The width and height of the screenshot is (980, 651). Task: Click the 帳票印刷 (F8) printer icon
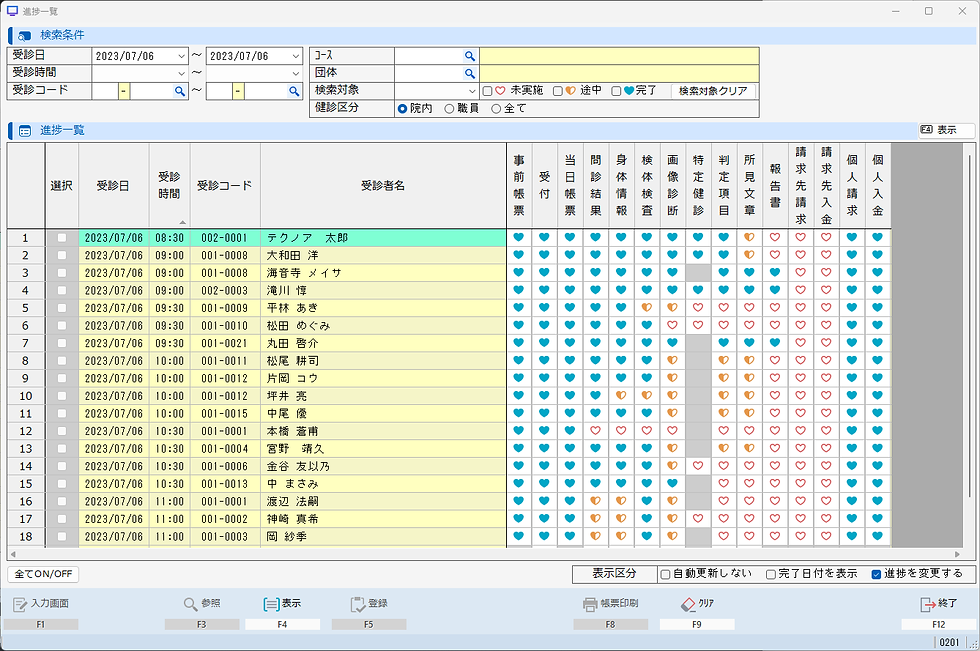pyautogui.click(x=590, y=604)
